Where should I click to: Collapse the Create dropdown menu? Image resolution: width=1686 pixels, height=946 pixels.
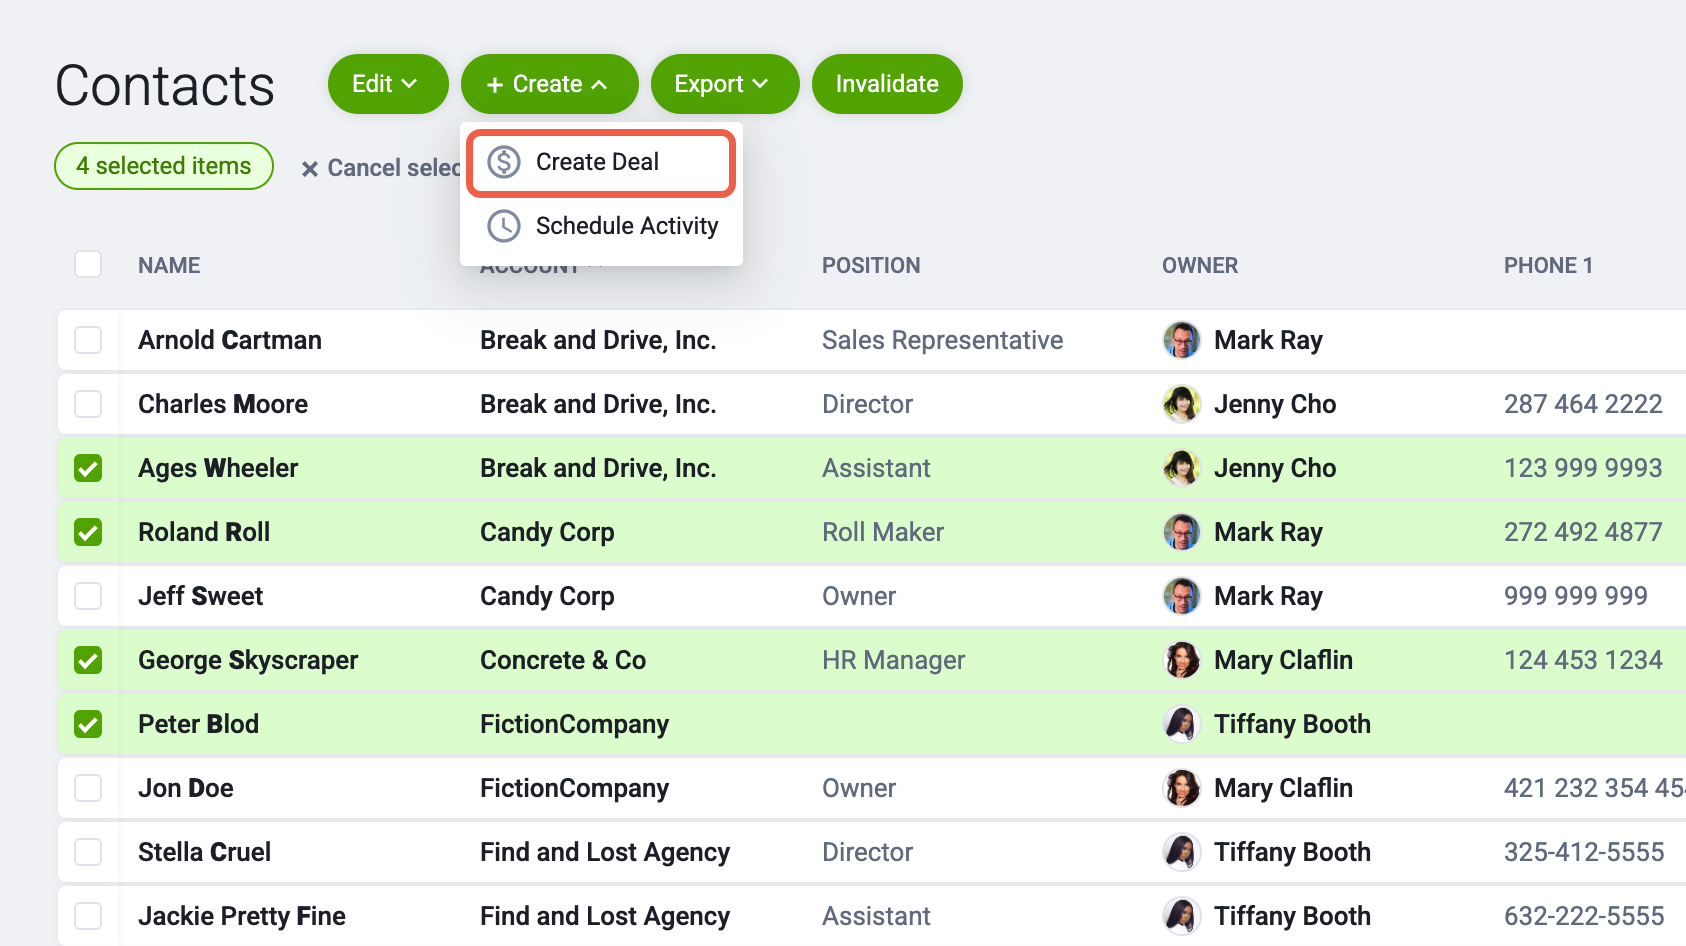(549, 84)
